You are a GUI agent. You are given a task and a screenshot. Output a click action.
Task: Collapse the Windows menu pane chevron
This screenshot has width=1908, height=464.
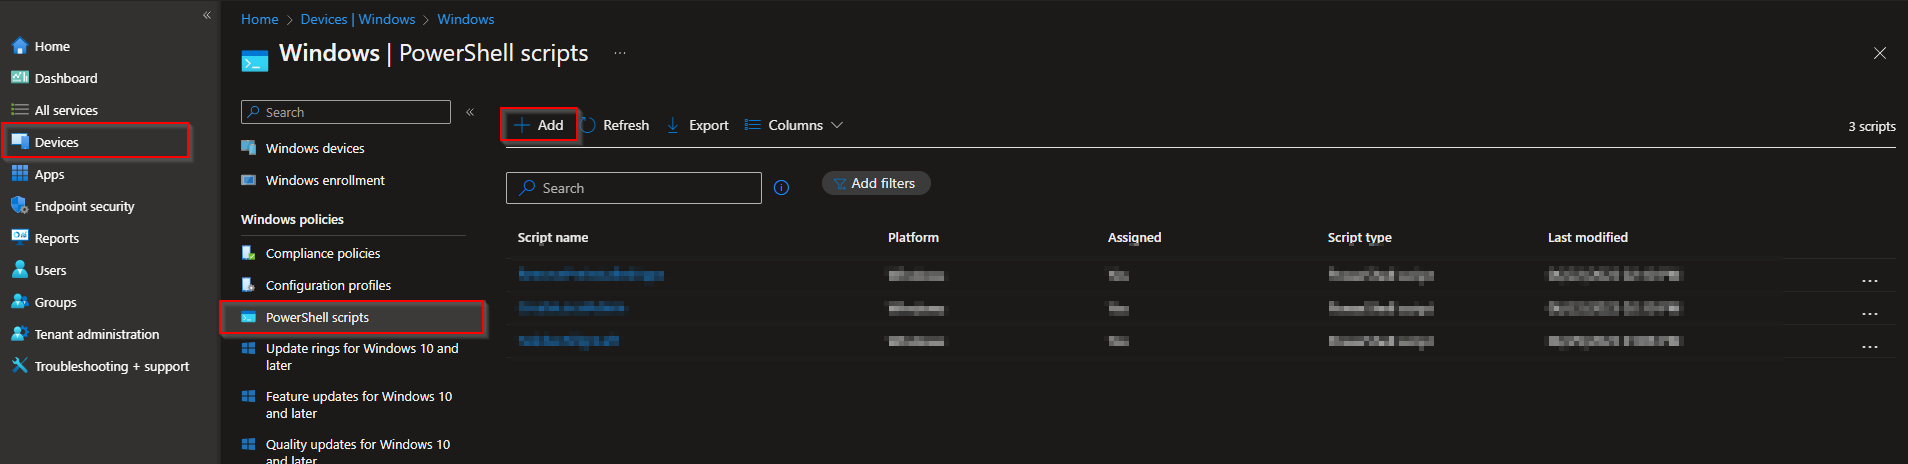point(470,112)
